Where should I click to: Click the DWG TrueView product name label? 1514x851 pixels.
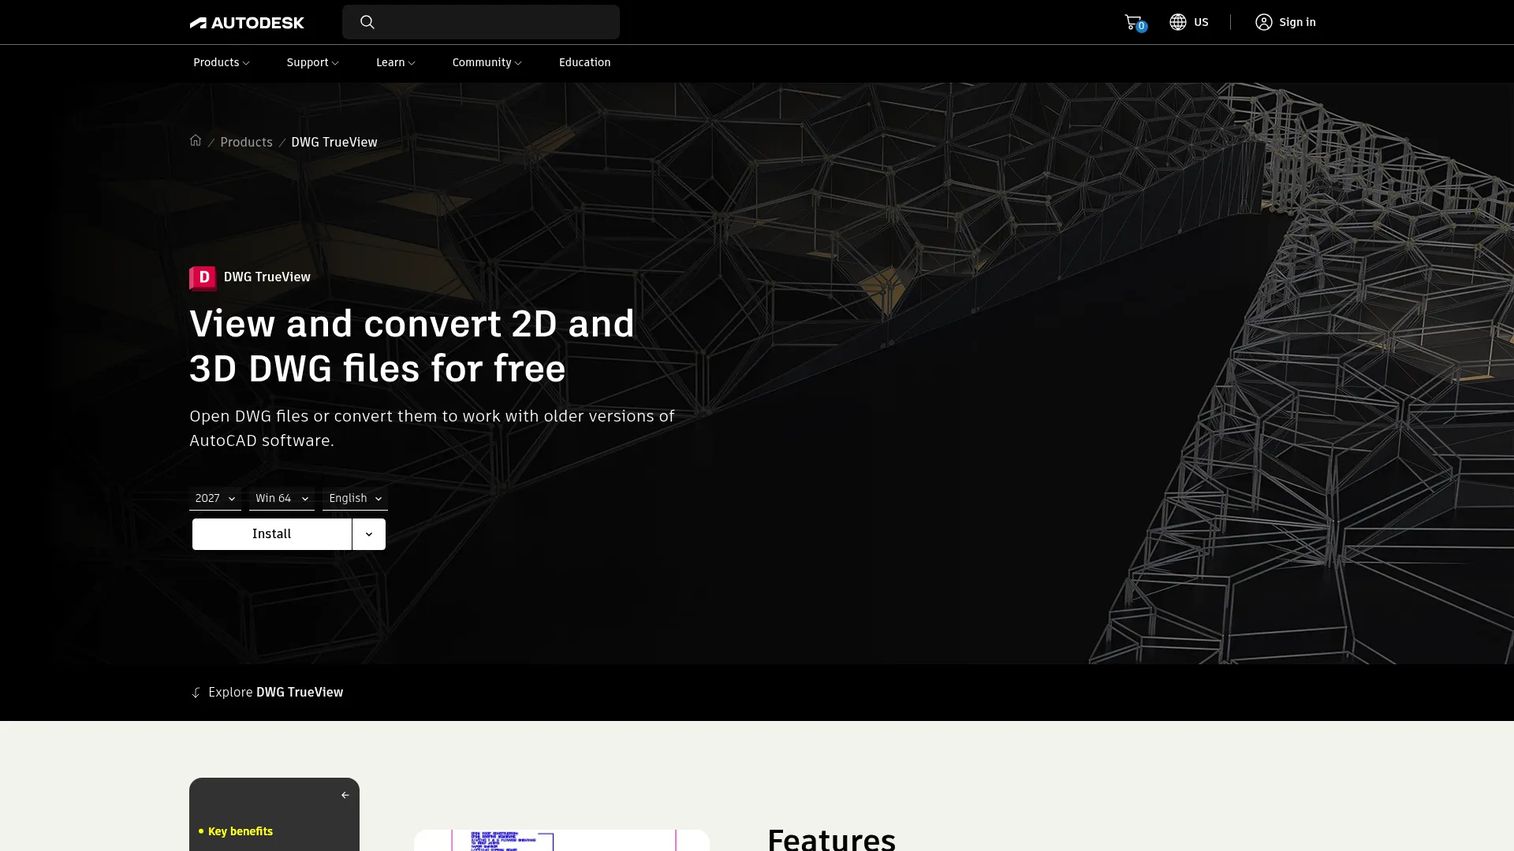pos(267,277)
